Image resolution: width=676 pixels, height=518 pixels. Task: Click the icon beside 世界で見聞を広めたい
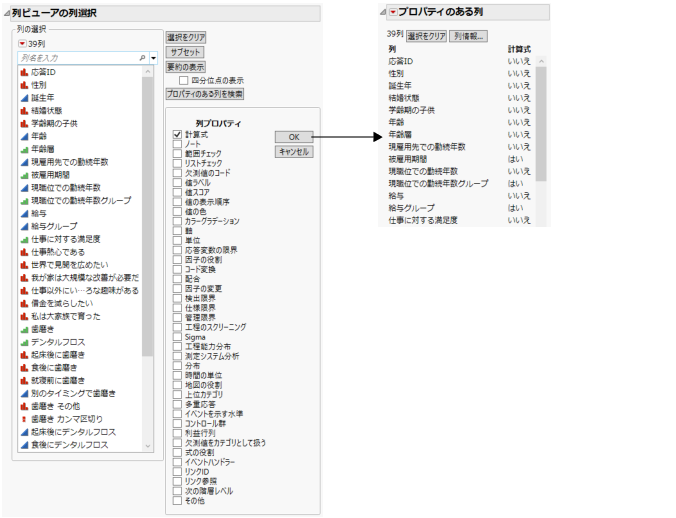(25, 265)
